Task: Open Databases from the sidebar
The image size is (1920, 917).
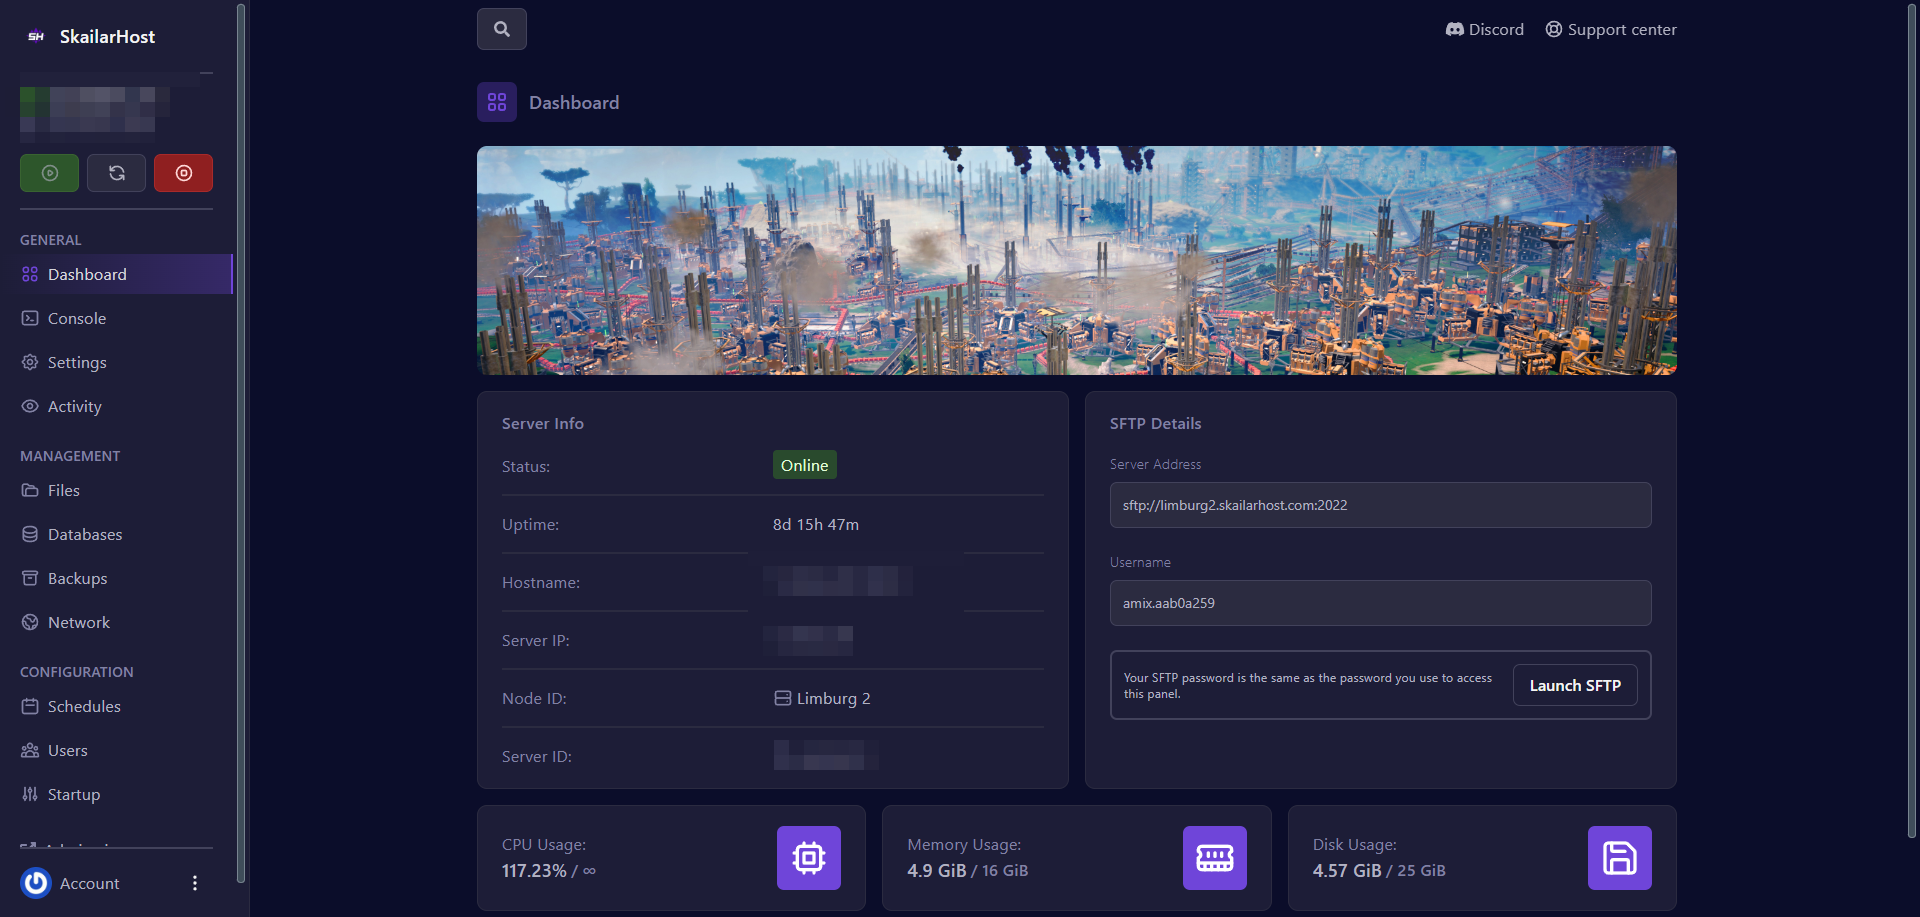Action: click(x=84, y=534)
